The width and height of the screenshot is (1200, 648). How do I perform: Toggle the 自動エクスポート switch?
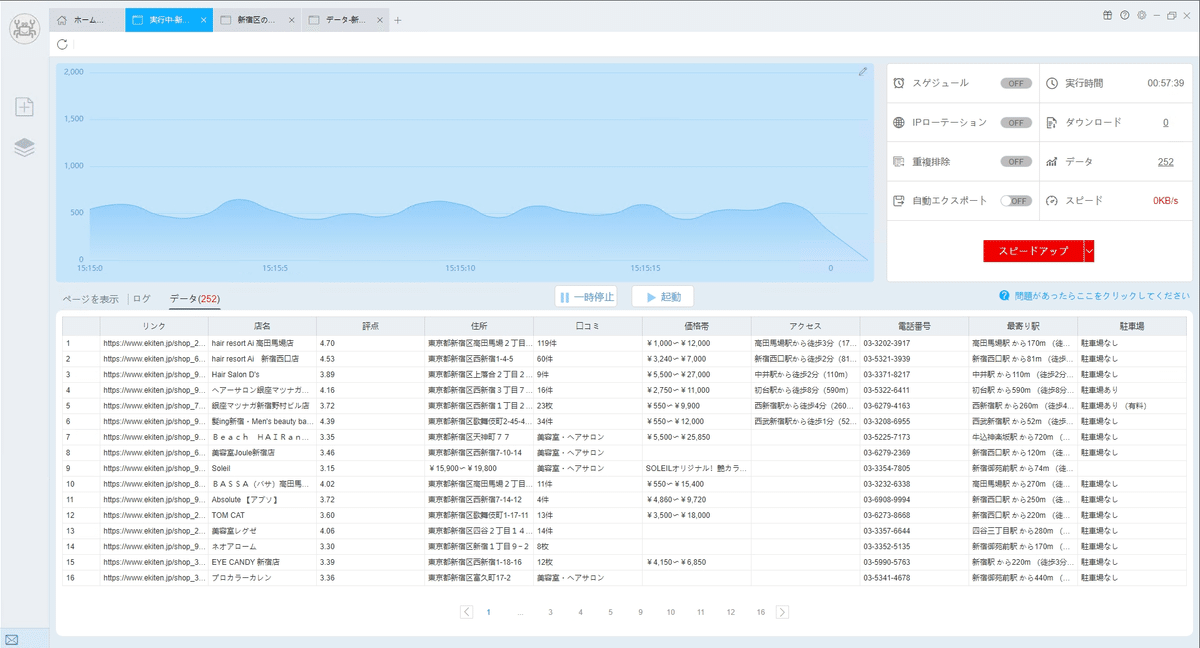[1016, 200]
